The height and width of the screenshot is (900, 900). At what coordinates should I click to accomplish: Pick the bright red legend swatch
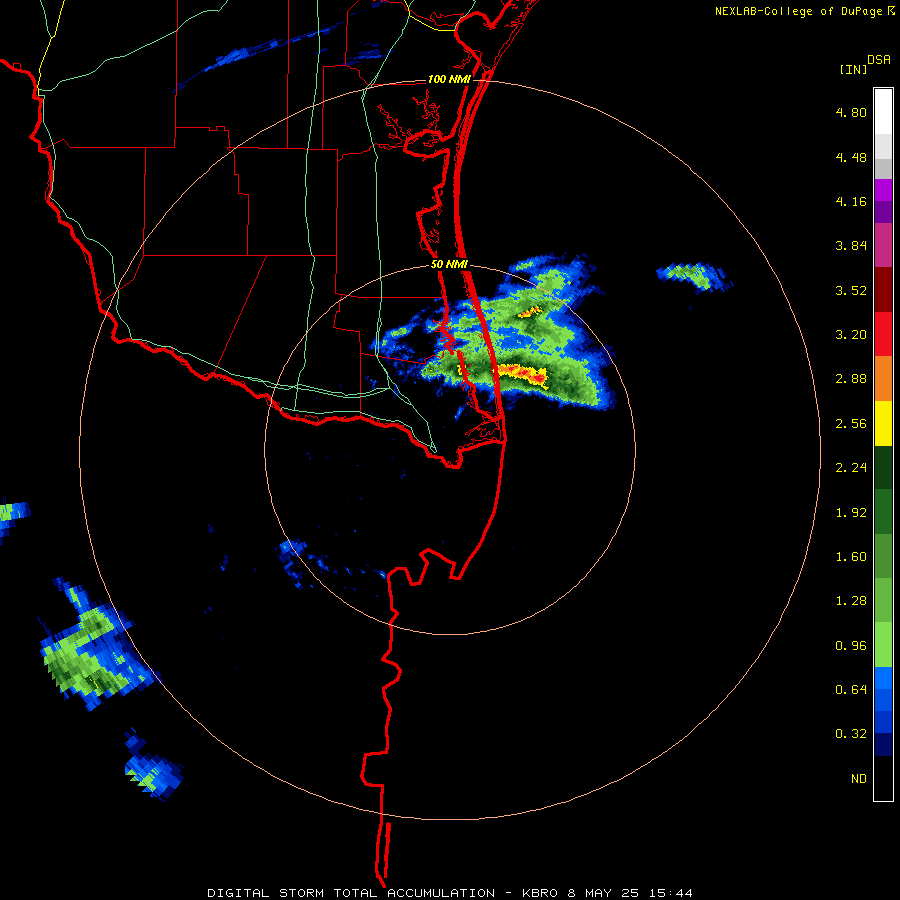883,334
